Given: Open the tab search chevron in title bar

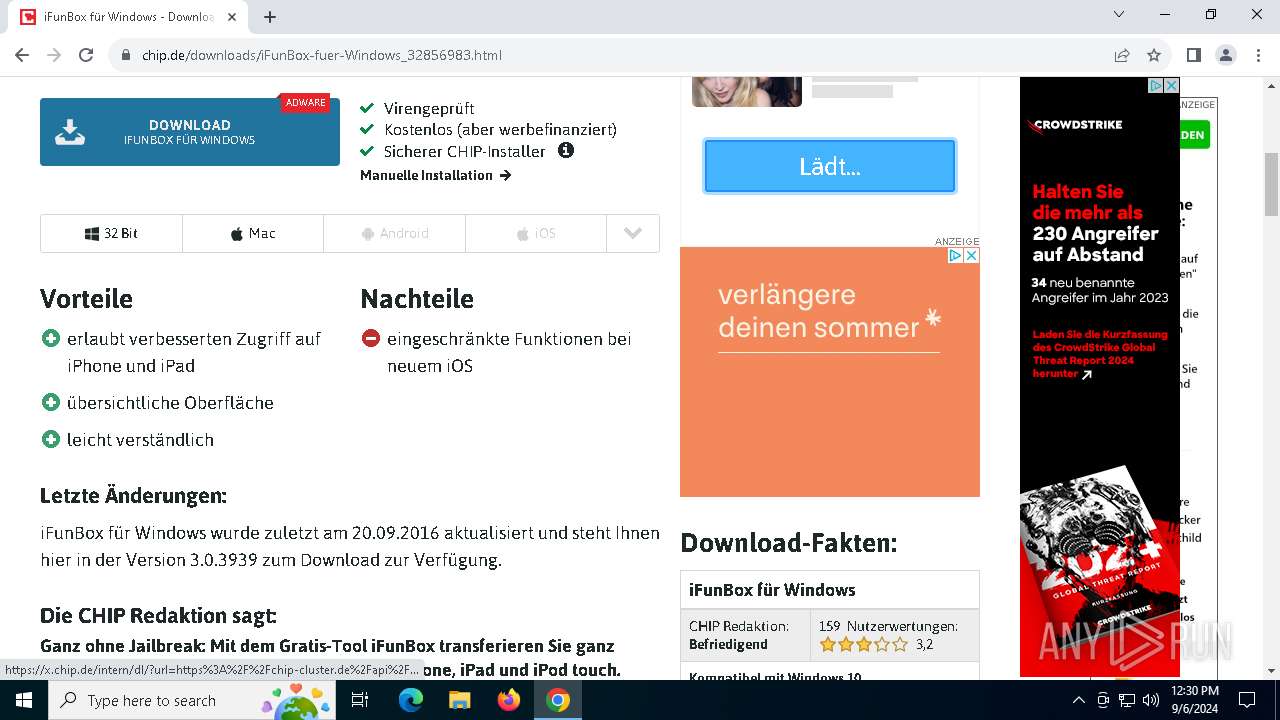Looking at the screenshot, I should coord(1119,15).
